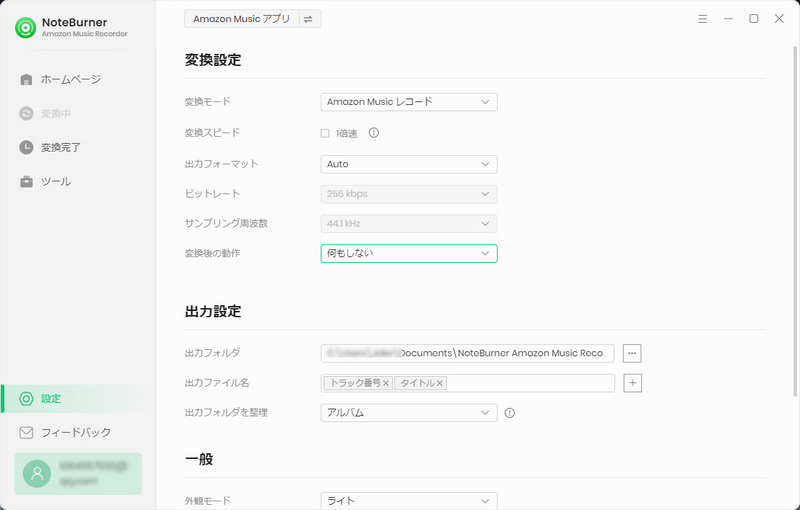Click the toolbox icon next to ツール

(x=26, y=182)
